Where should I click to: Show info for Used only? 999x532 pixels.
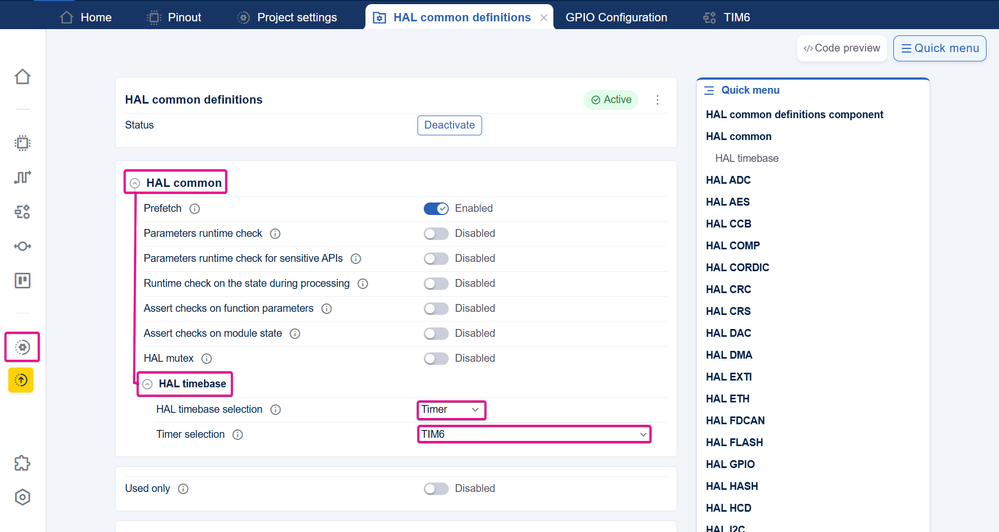pos(183,489)
